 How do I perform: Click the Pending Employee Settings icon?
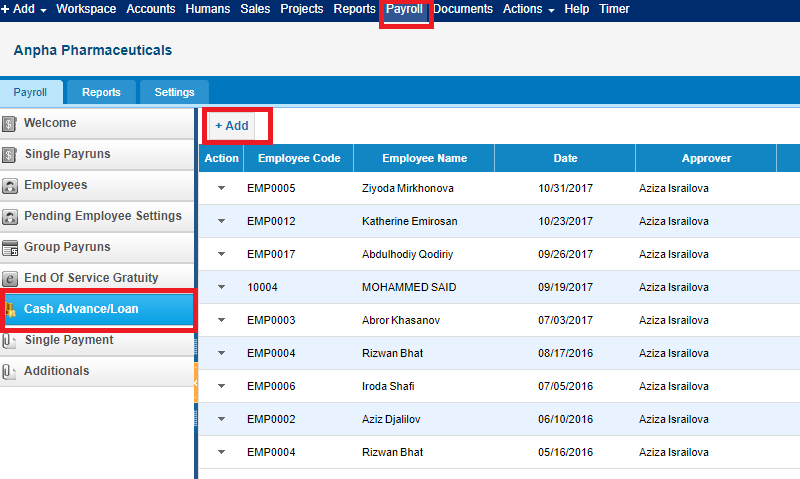[x=10, y=217]
